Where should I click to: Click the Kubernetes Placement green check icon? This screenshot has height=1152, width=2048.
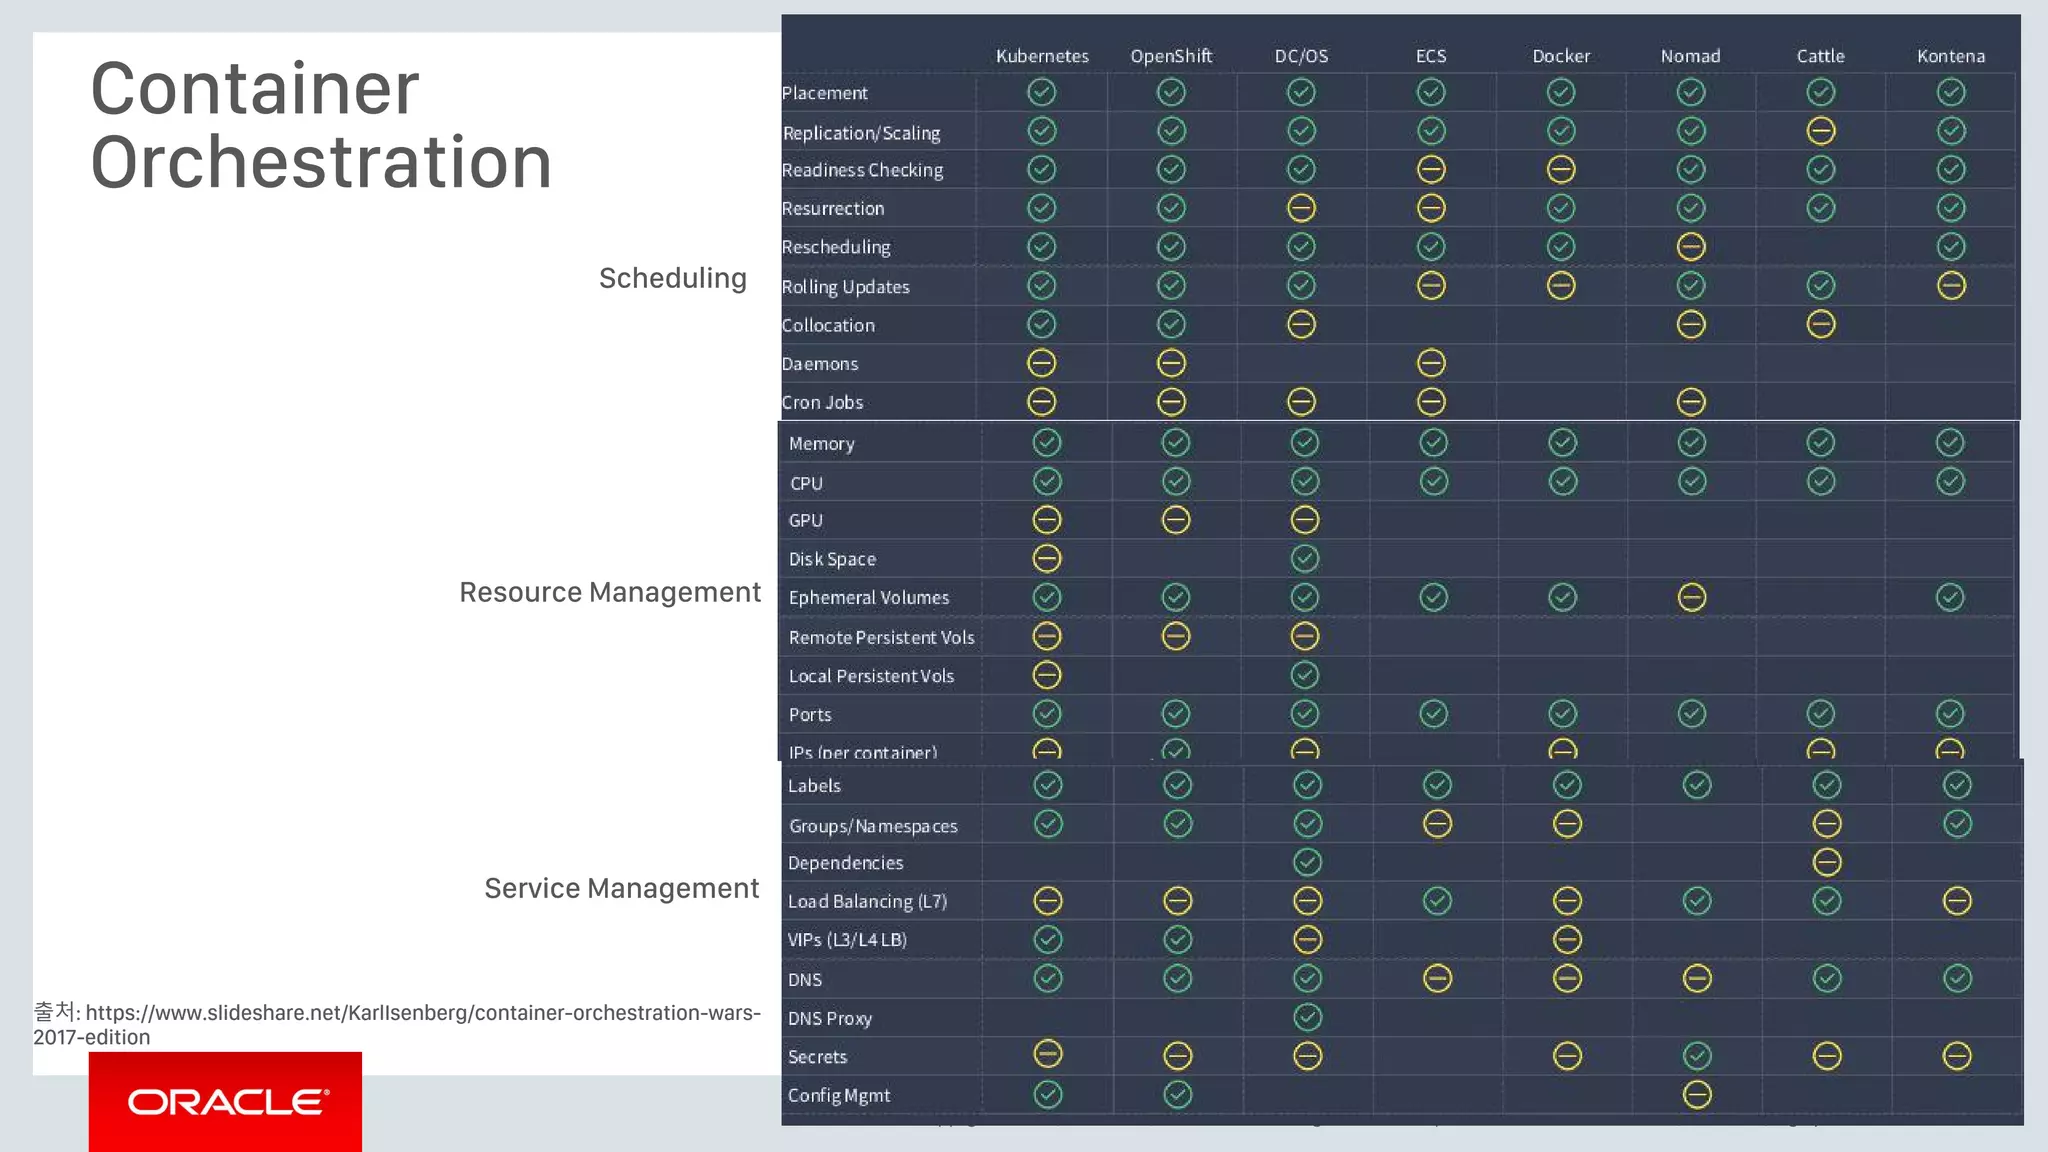tap(1041, 92)
